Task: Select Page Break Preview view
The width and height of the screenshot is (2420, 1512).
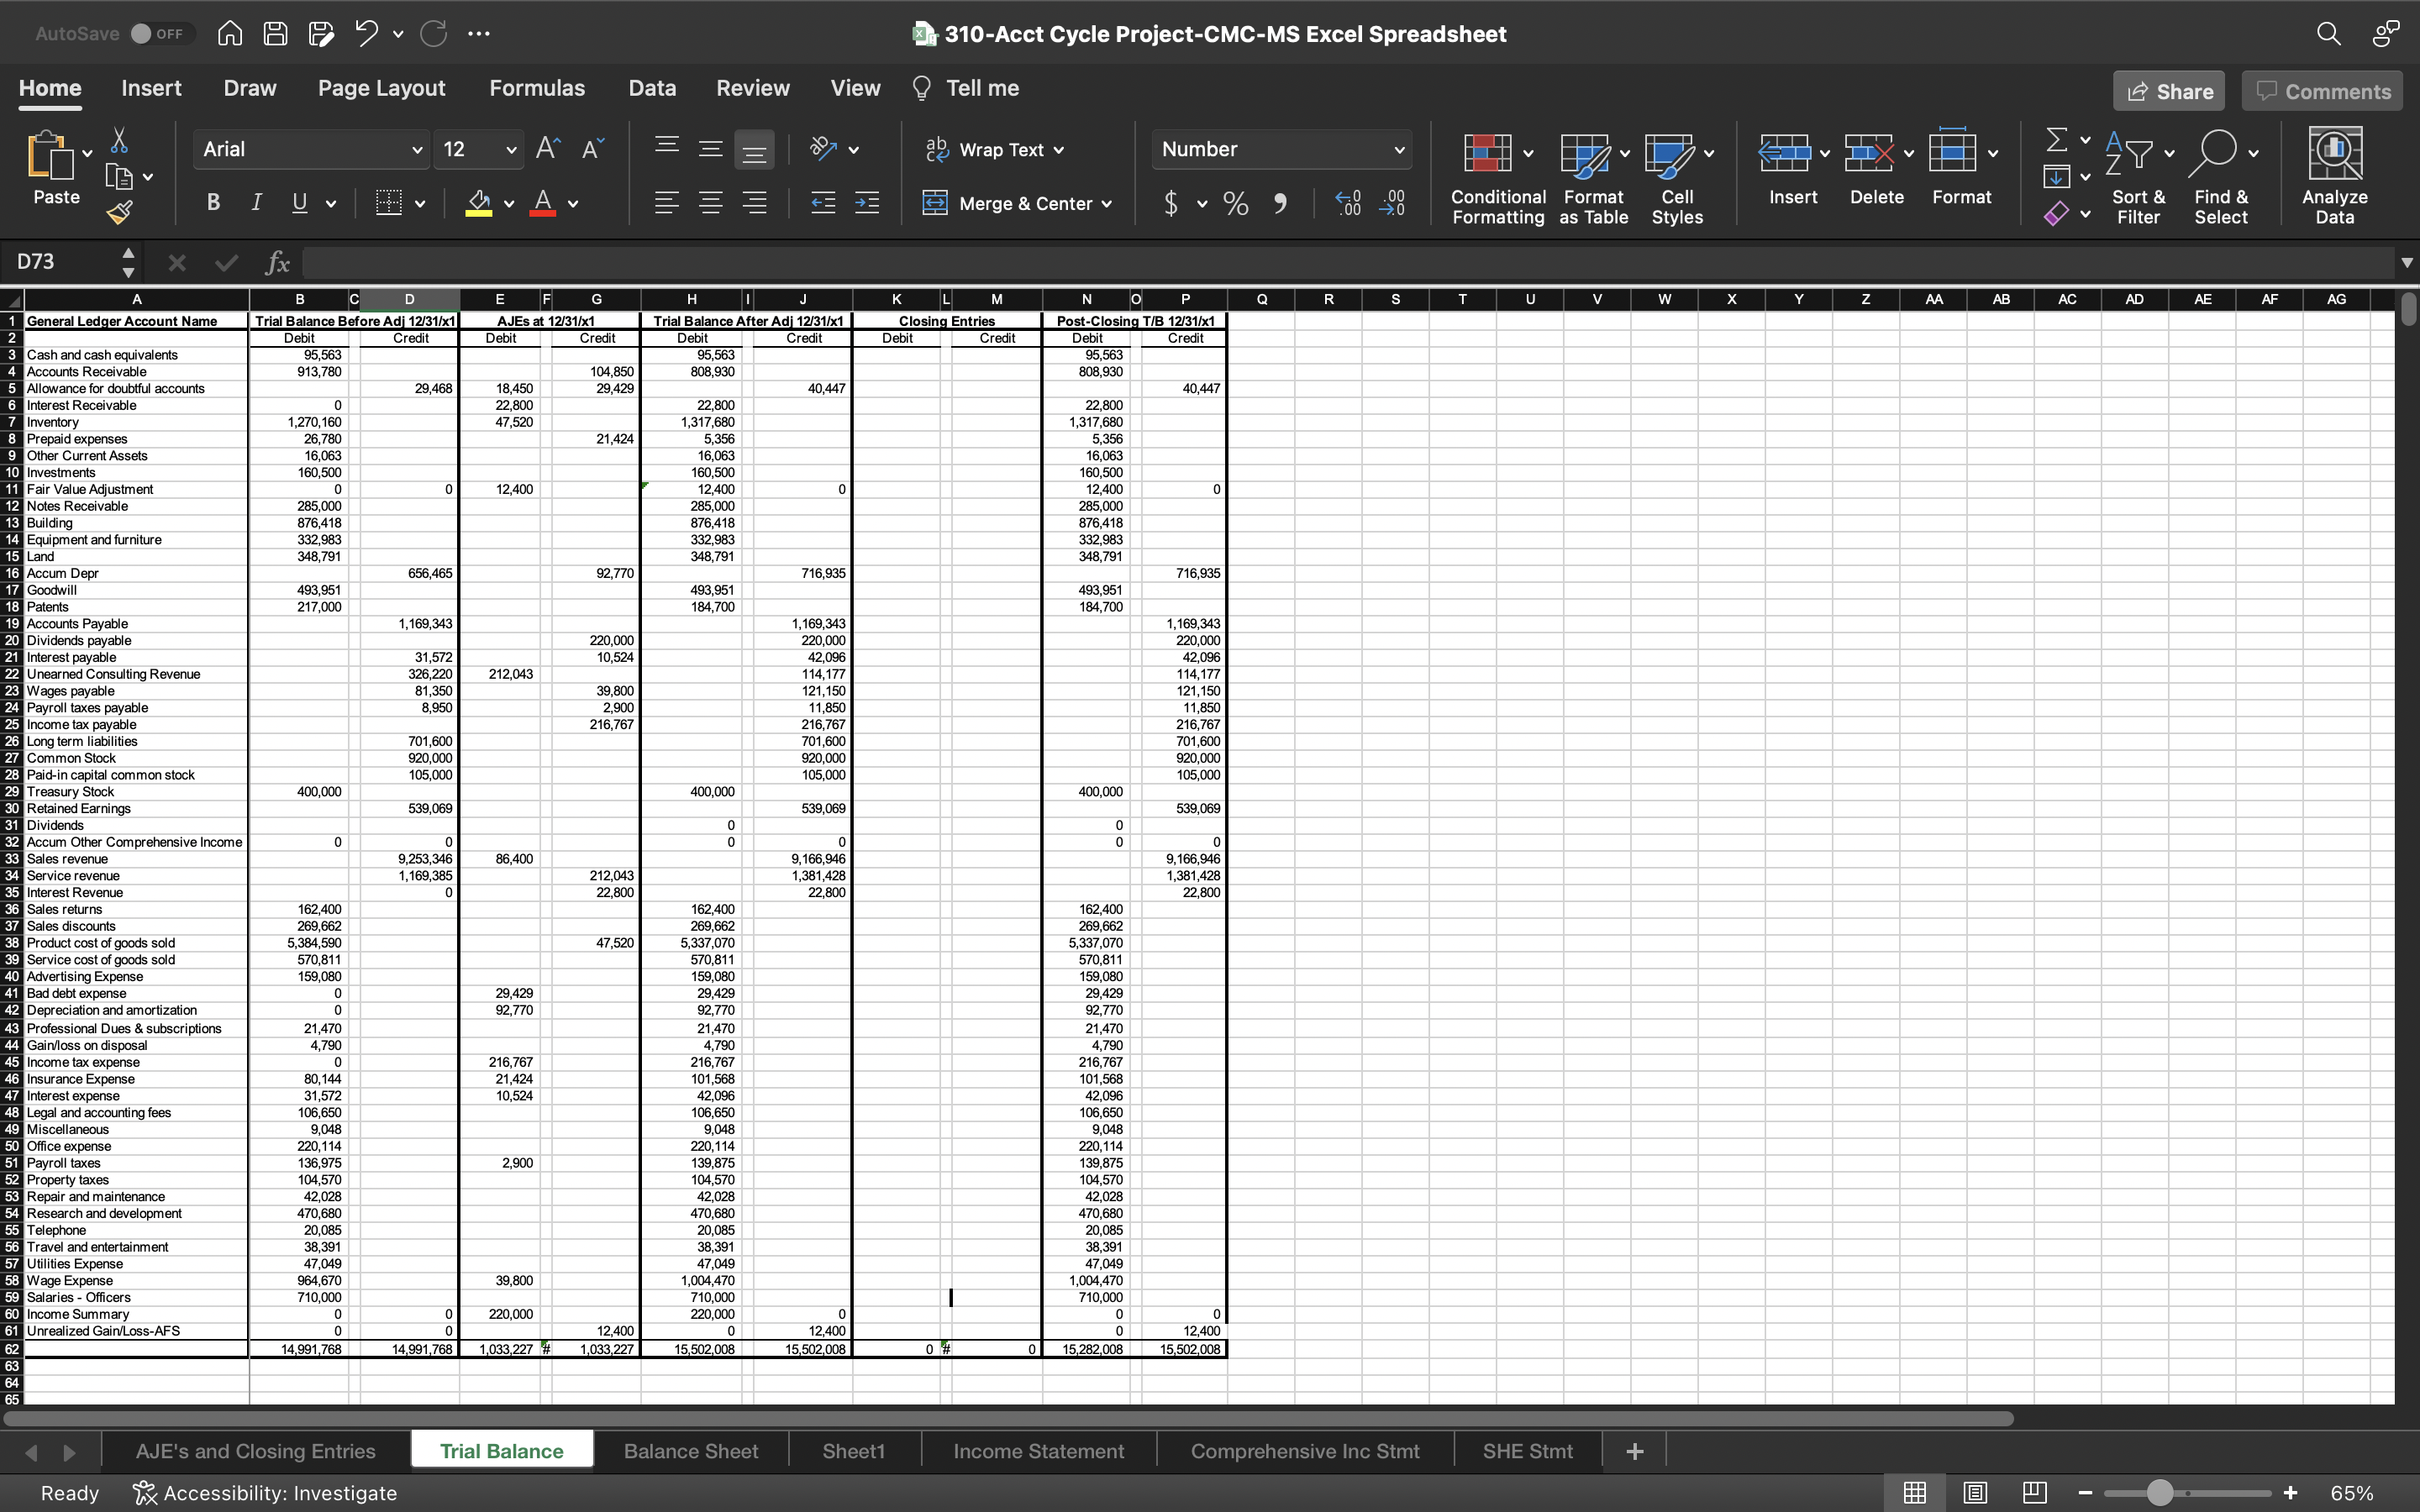Action: tap(2034, 1493)
